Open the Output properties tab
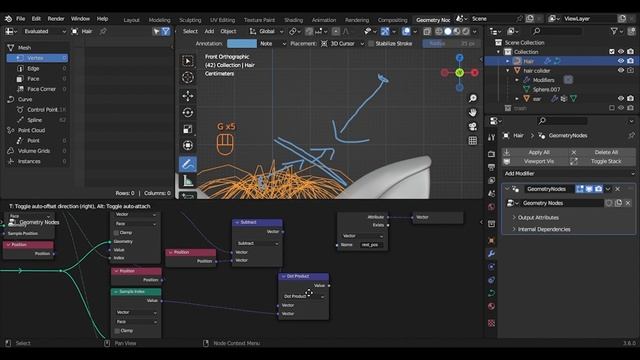The image size is (640, 360). pos(491,167)
